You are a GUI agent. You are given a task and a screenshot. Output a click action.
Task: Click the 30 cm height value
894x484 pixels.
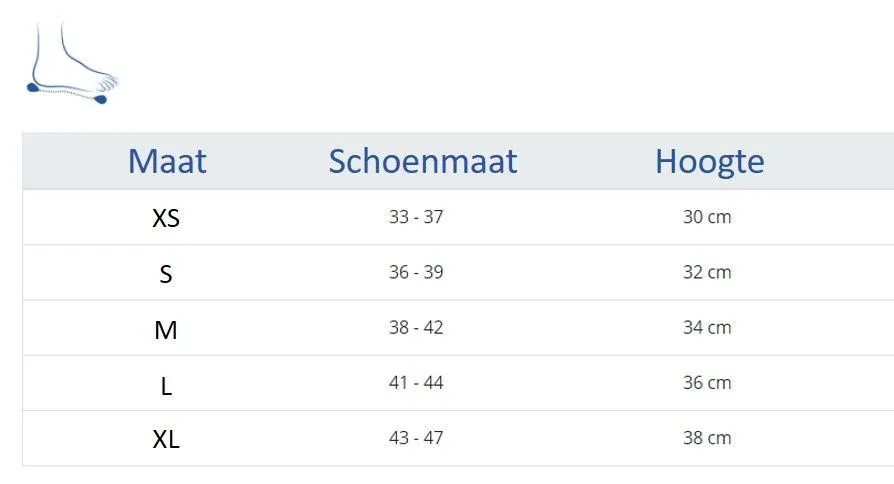[707, 217]
